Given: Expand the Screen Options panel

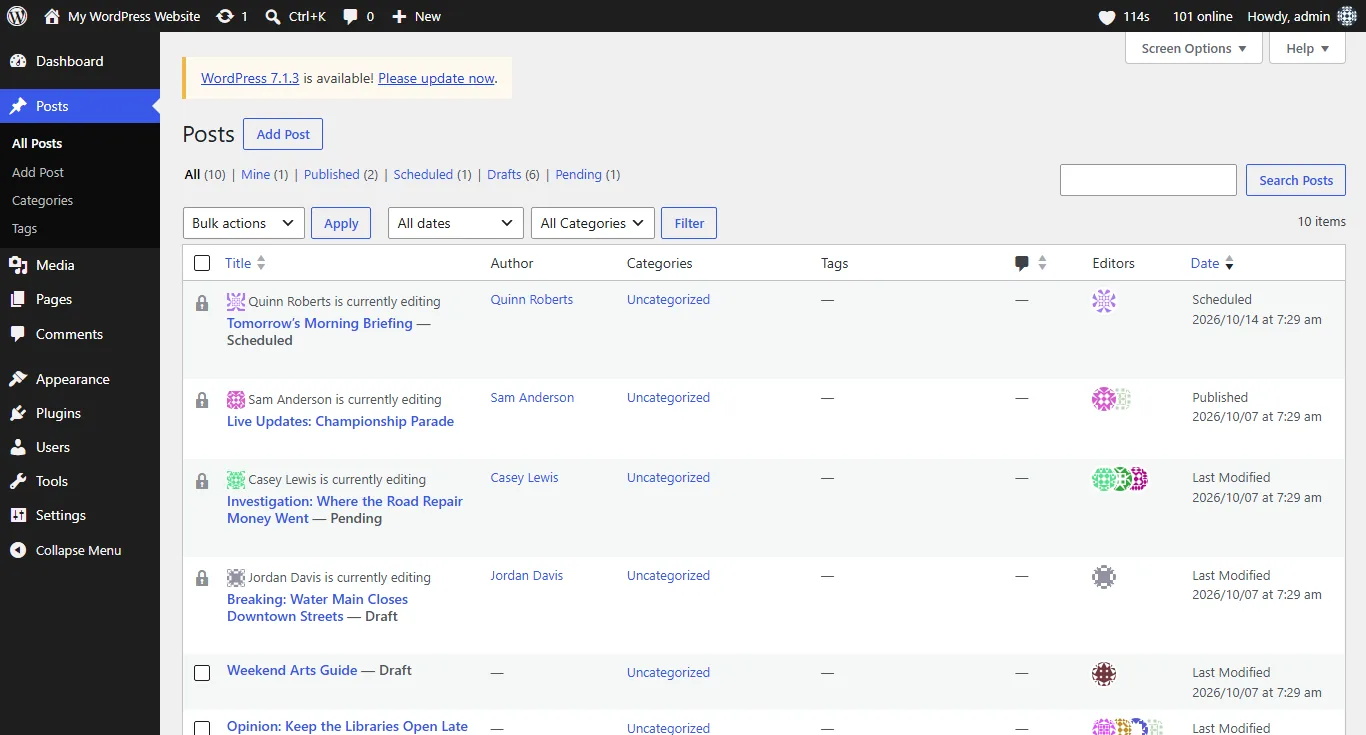Looking at the screenshot, I should pos(1193,48).
